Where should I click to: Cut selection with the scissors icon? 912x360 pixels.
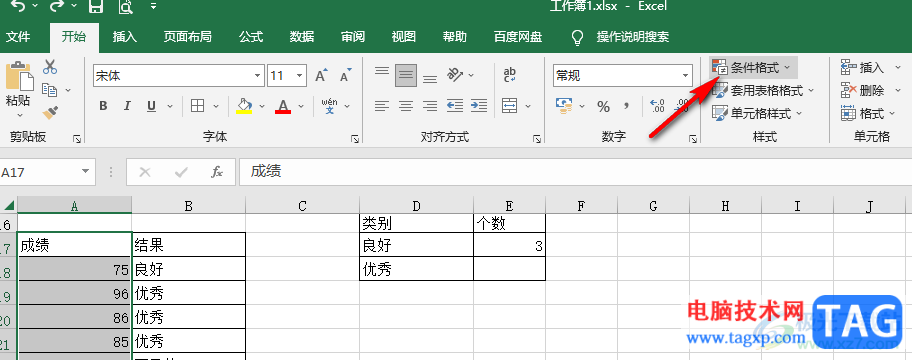tap(50, 67)
